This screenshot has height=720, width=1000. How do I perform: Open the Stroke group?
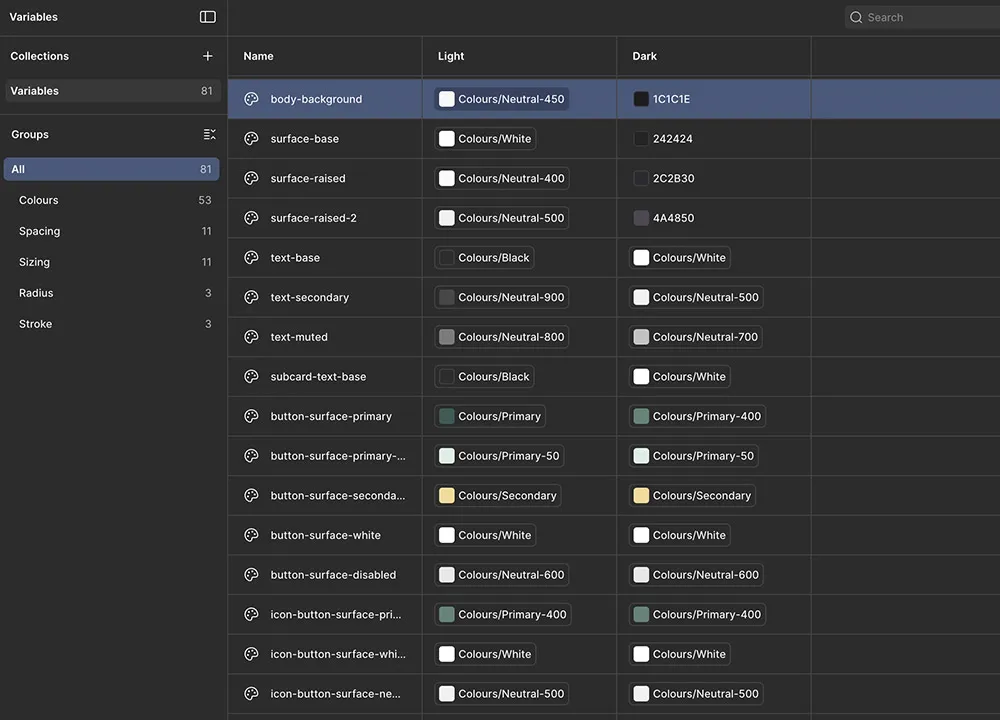(x=112, y=324)
